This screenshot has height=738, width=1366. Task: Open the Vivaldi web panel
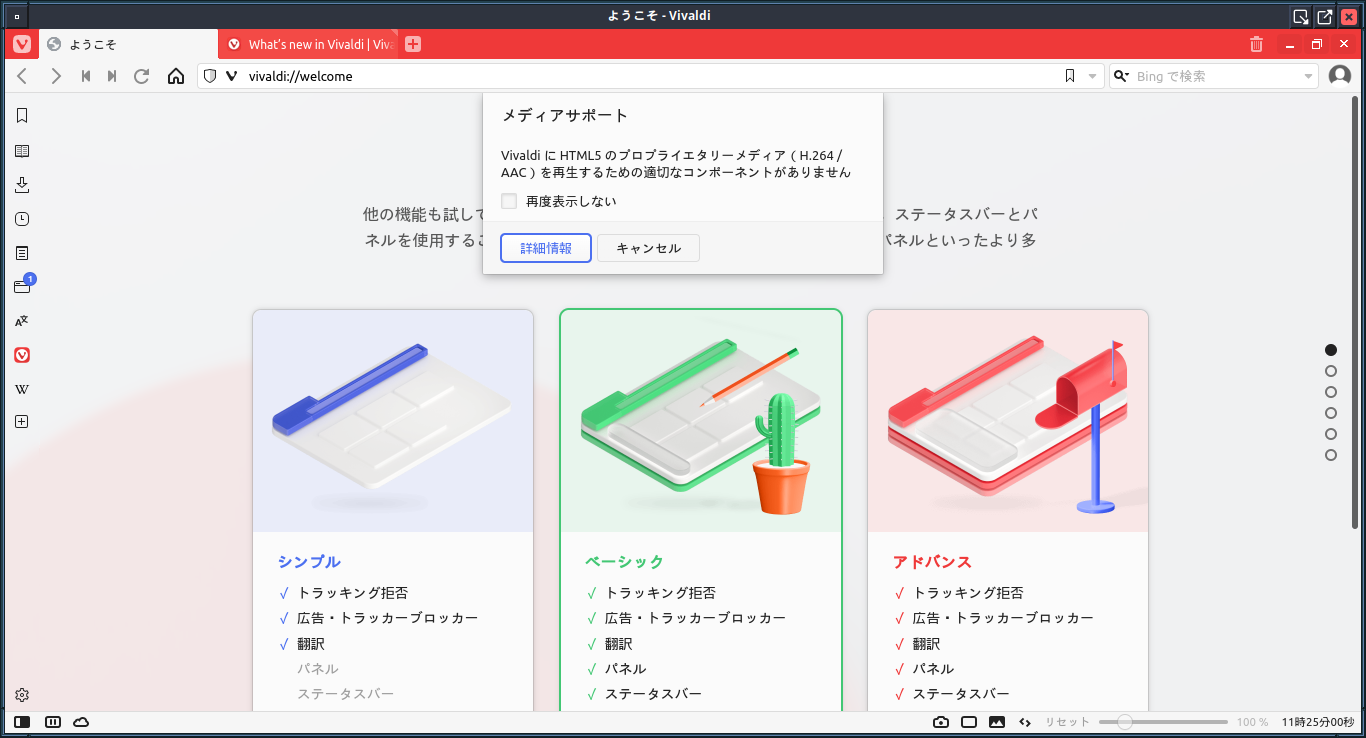(22, 355)
